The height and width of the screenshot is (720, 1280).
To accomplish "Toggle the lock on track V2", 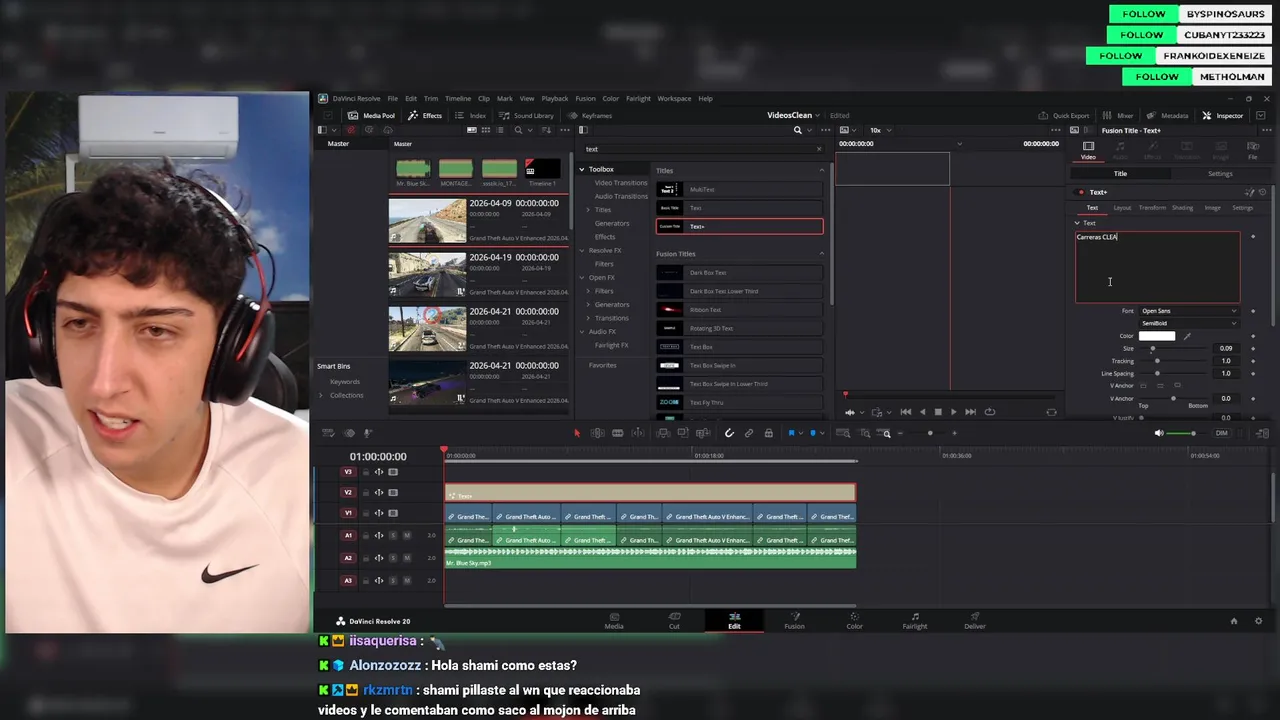I will 365,492.
